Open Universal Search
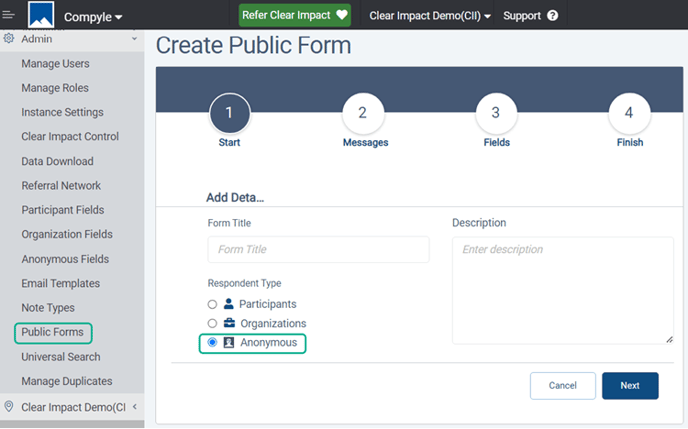The height and width of the screenshot is (429, 688). click(x=61, y=357)
